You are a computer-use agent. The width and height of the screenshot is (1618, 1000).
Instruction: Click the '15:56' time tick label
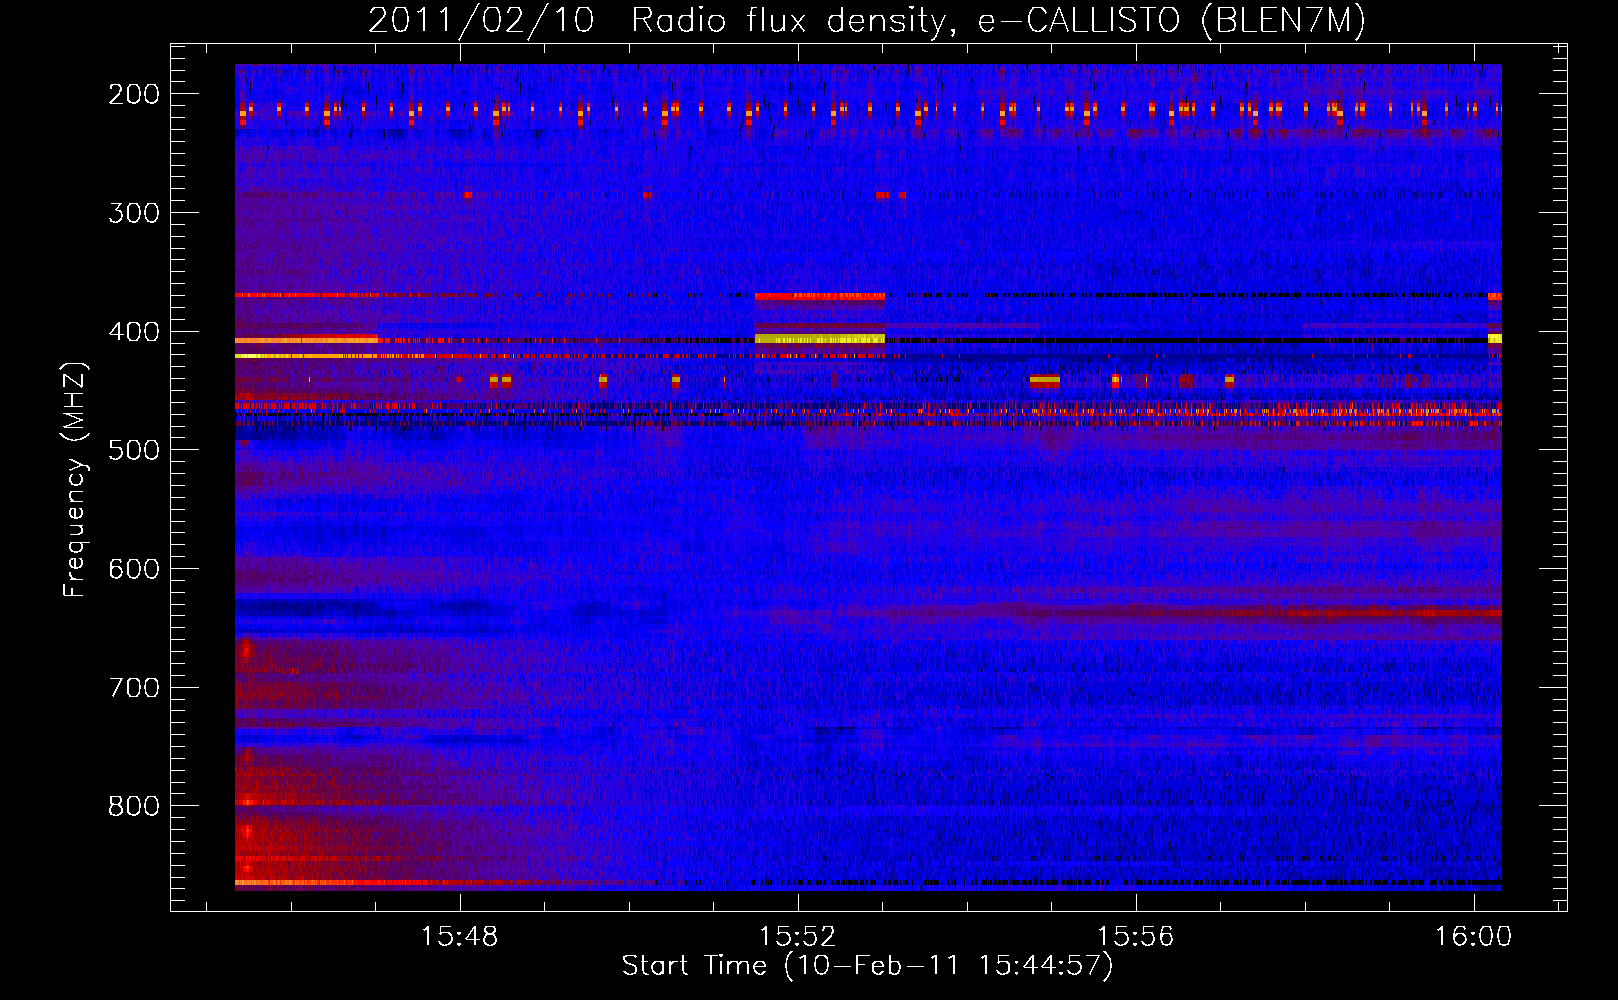(1135, 937)
